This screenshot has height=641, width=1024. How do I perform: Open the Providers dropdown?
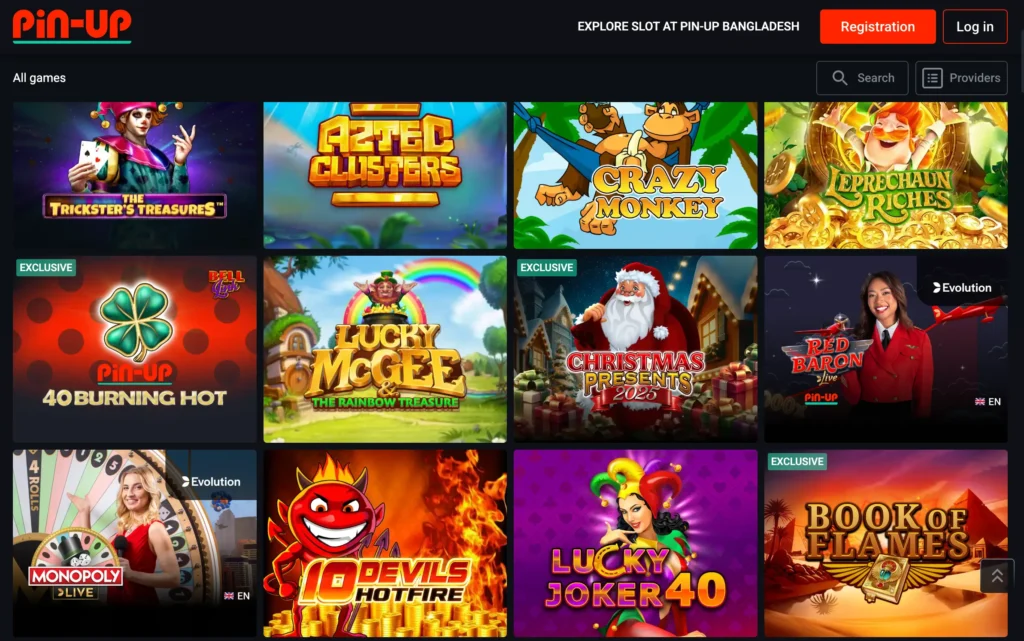point(961,78)
